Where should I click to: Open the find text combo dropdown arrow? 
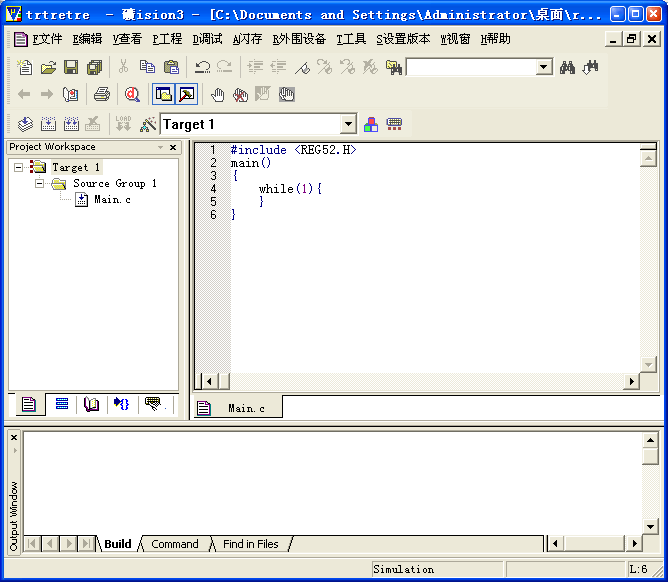point(544,67)
